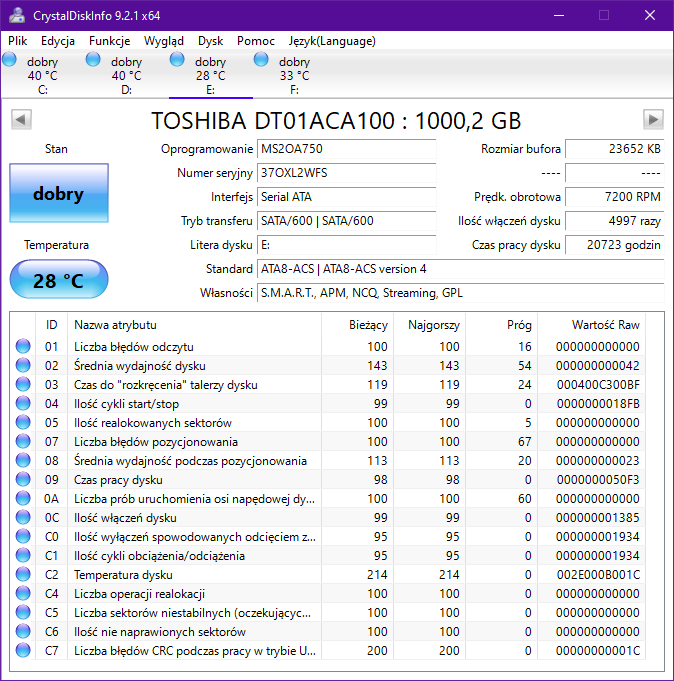Click status orb for attribute C2 temperature
674x681 pixels.
[x=23, y=575]
